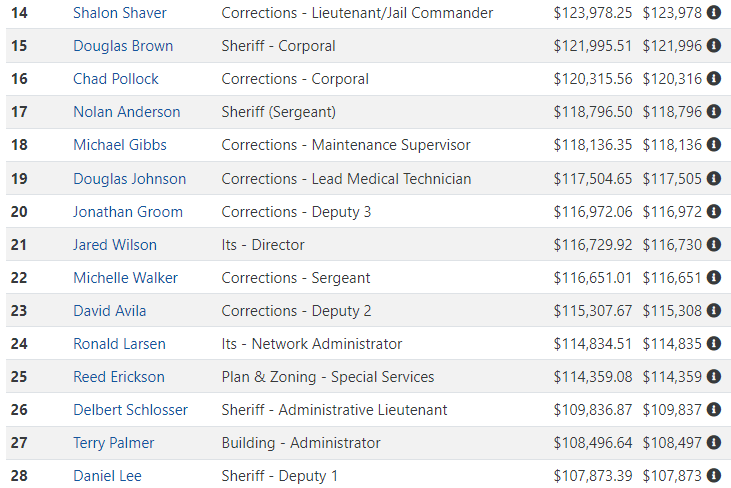The height and width of the screenshot is (488, 731).
Task: Open Shalon Shaver's employee profile link
Action: click(119, 13)
